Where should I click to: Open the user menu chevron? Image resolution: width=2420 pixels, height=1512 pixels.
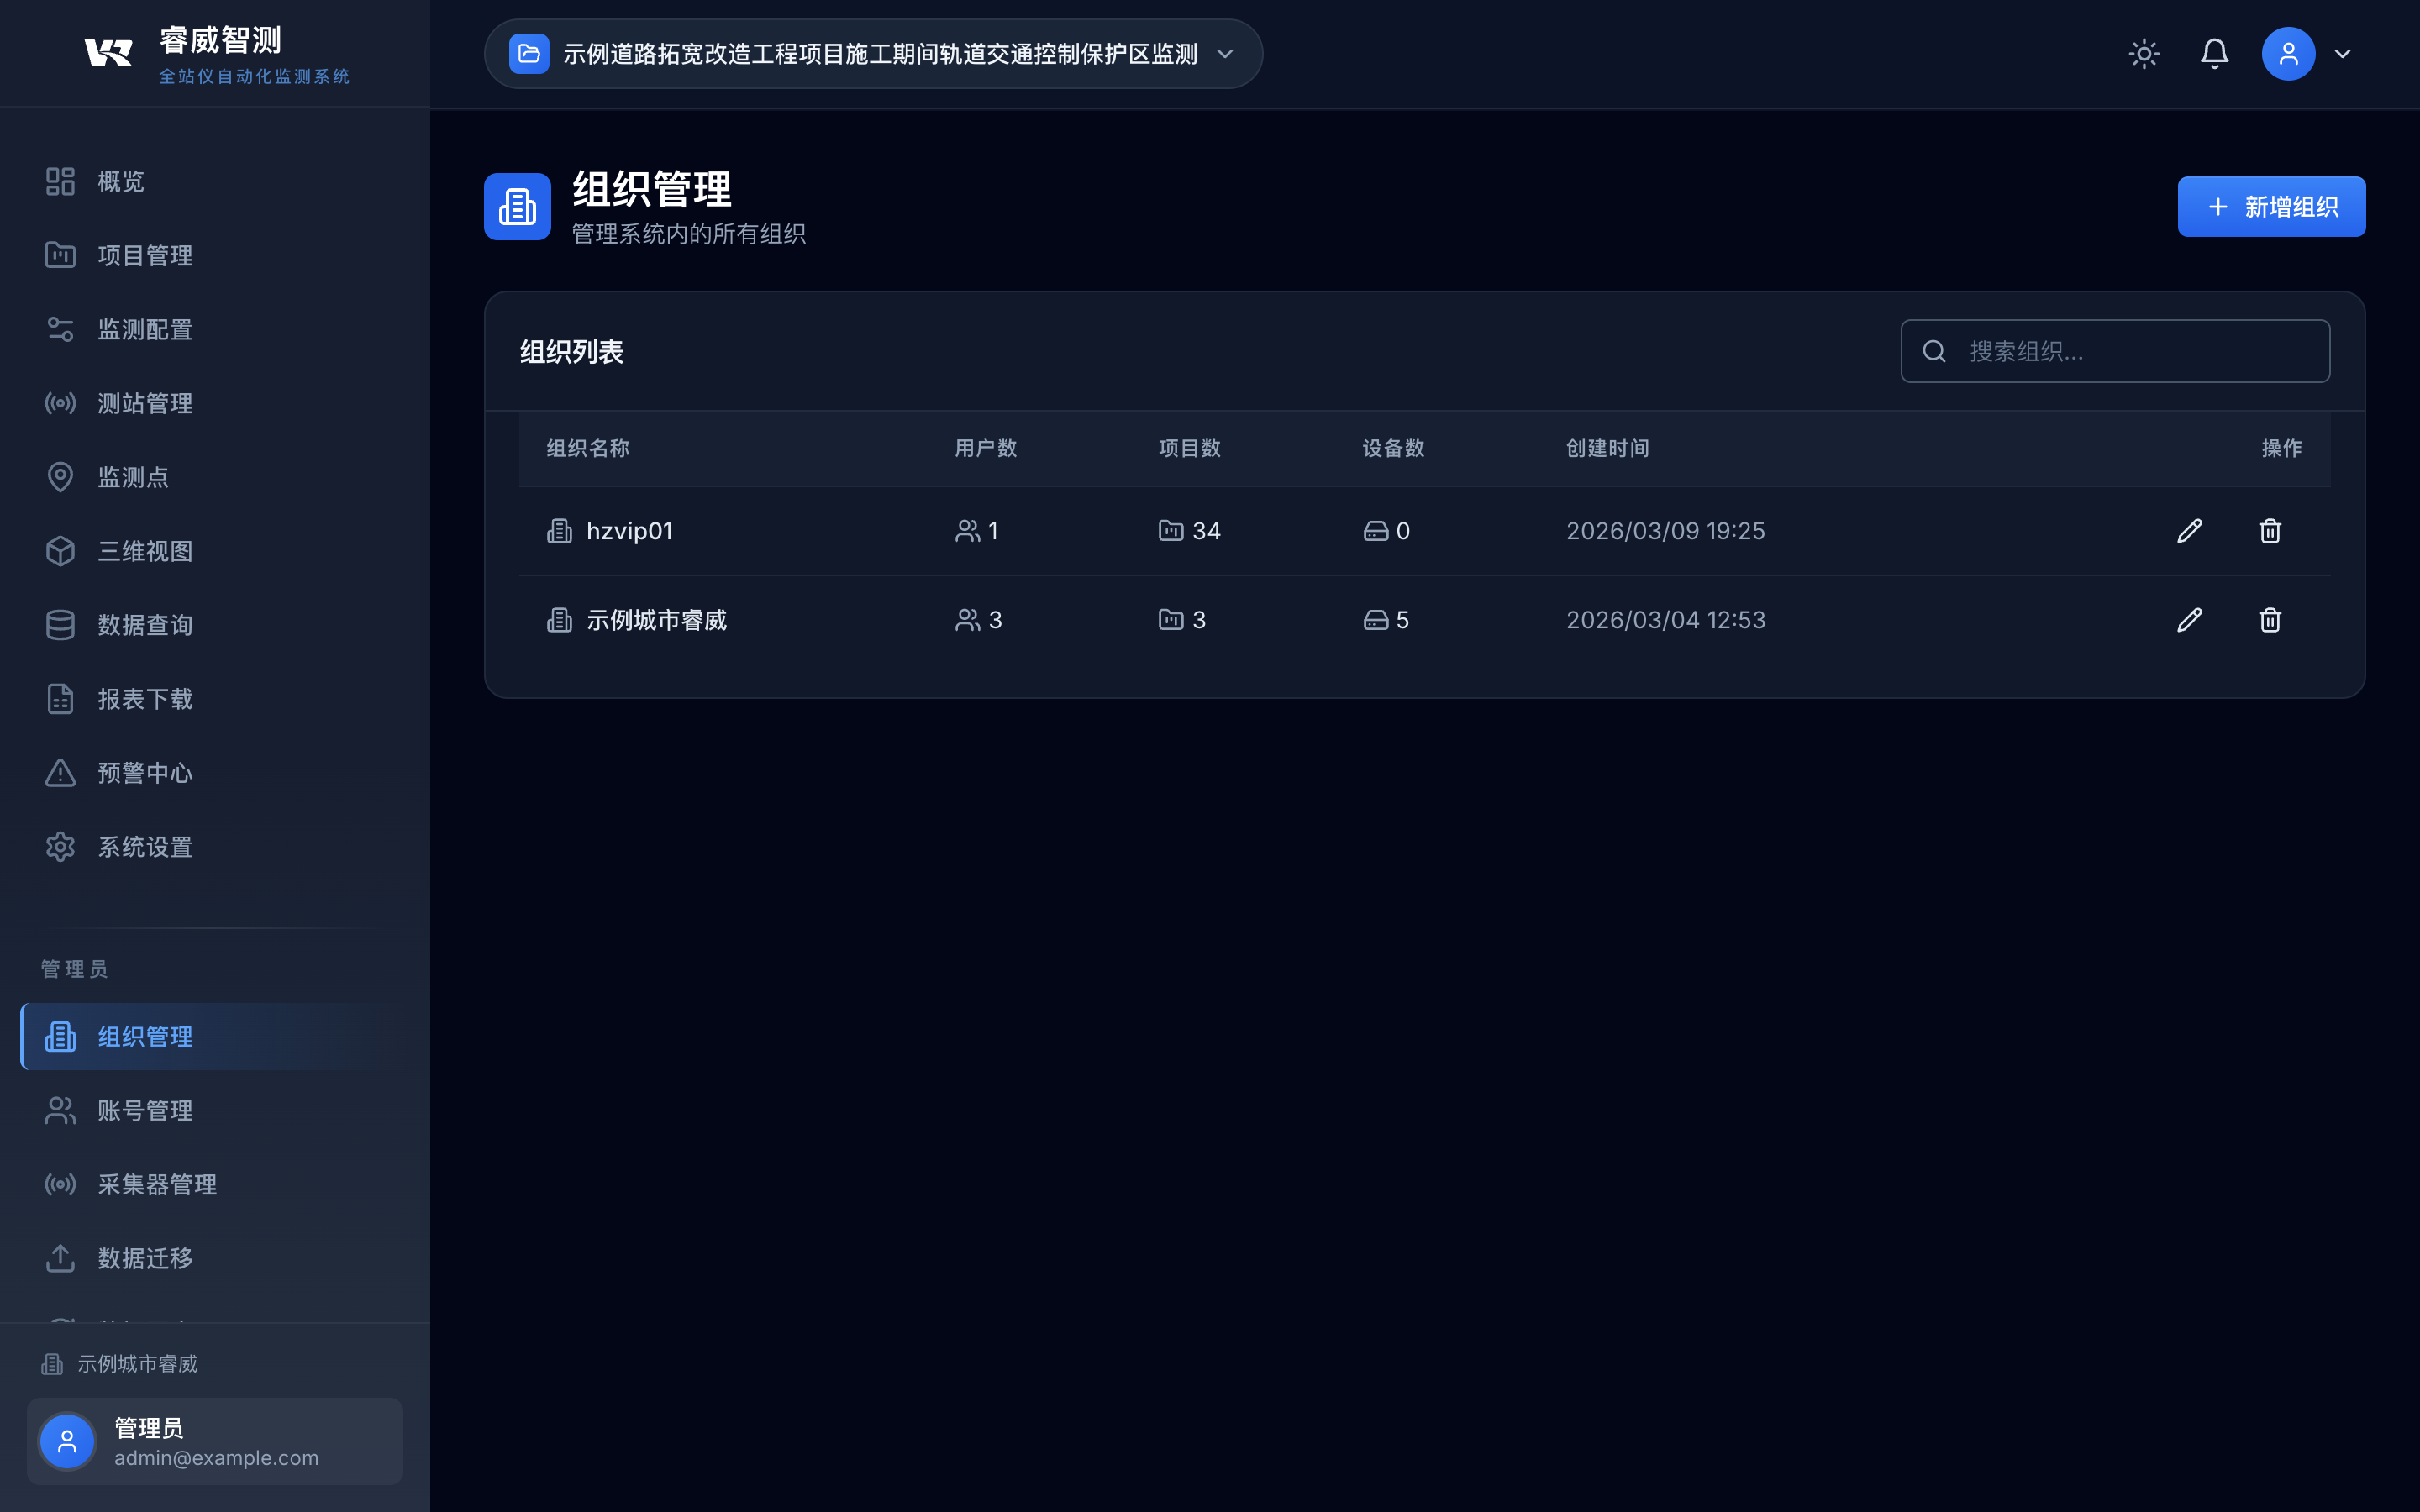(2342, 54)
